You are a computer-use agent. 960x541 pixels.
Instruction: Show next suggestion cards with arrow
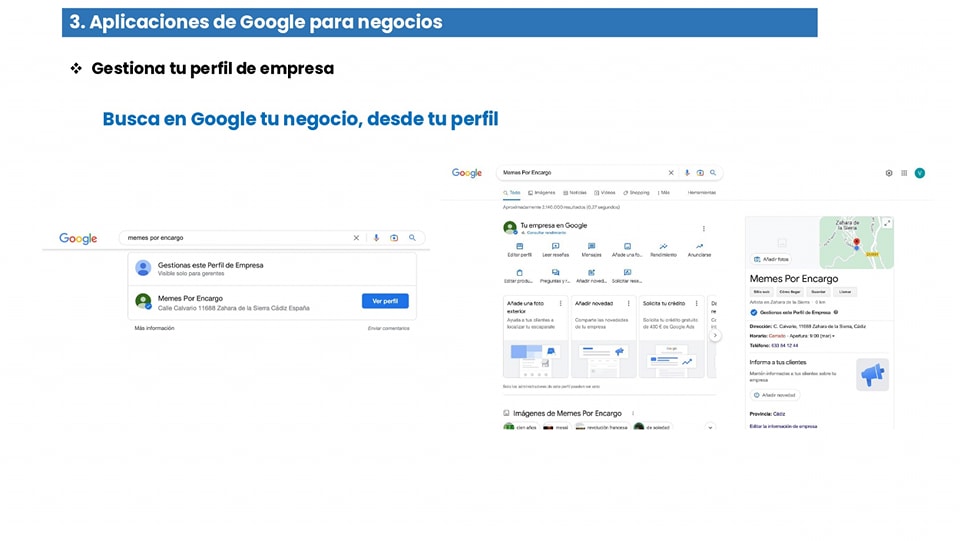(714, 335)
